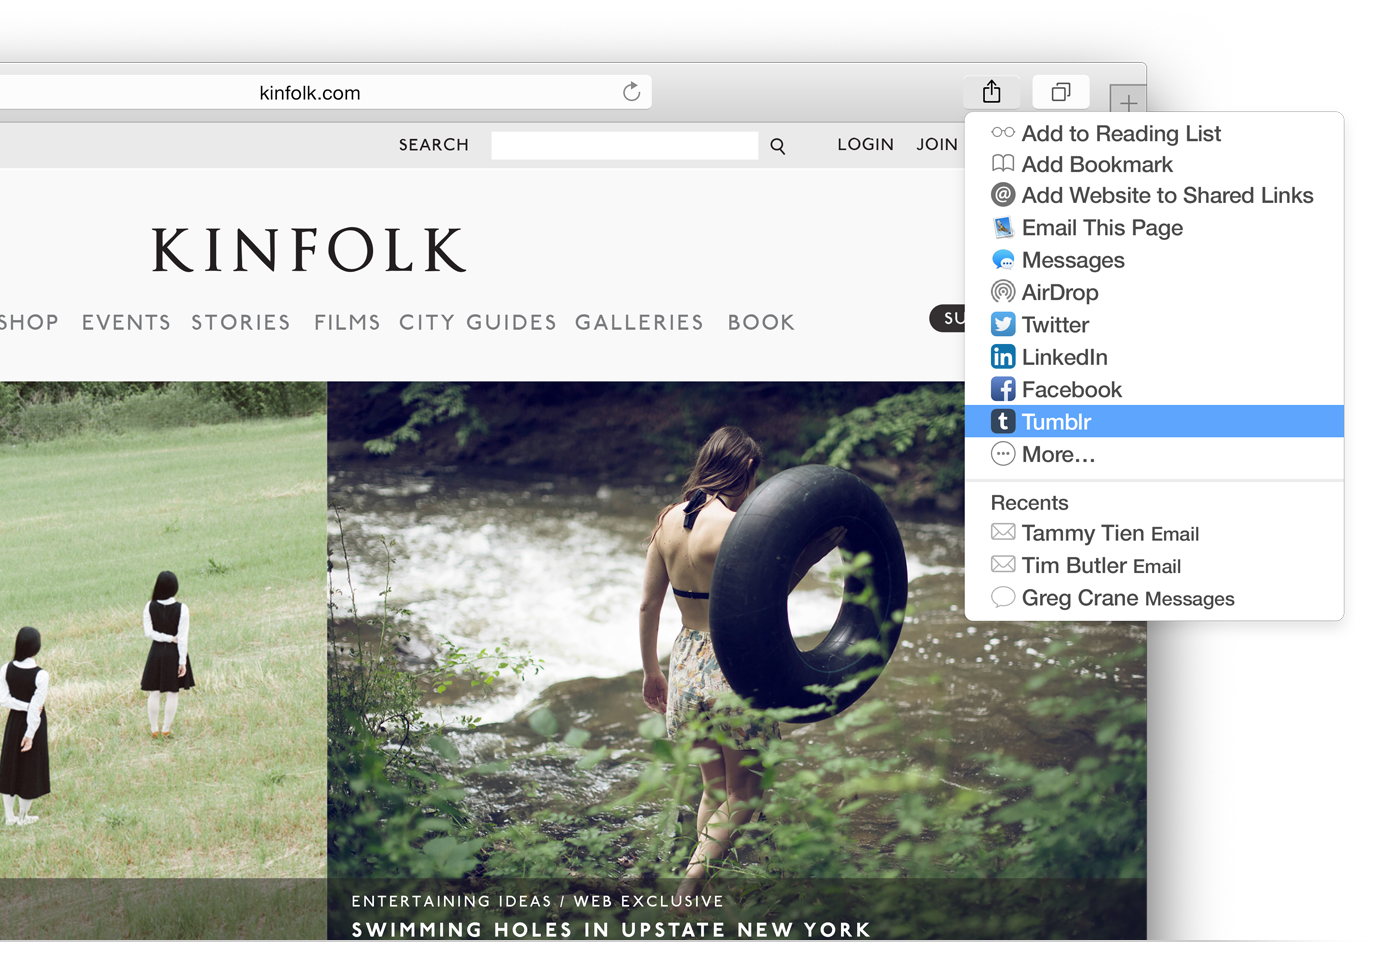Share page to Twitter

pos(1154,325)
